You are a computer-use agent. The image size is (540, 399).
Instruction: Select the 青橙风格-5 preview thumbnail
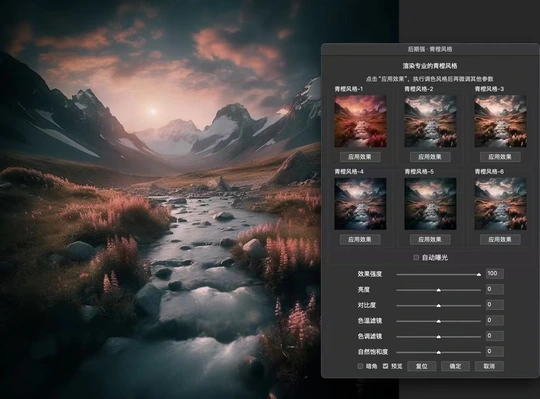(430, 204)
